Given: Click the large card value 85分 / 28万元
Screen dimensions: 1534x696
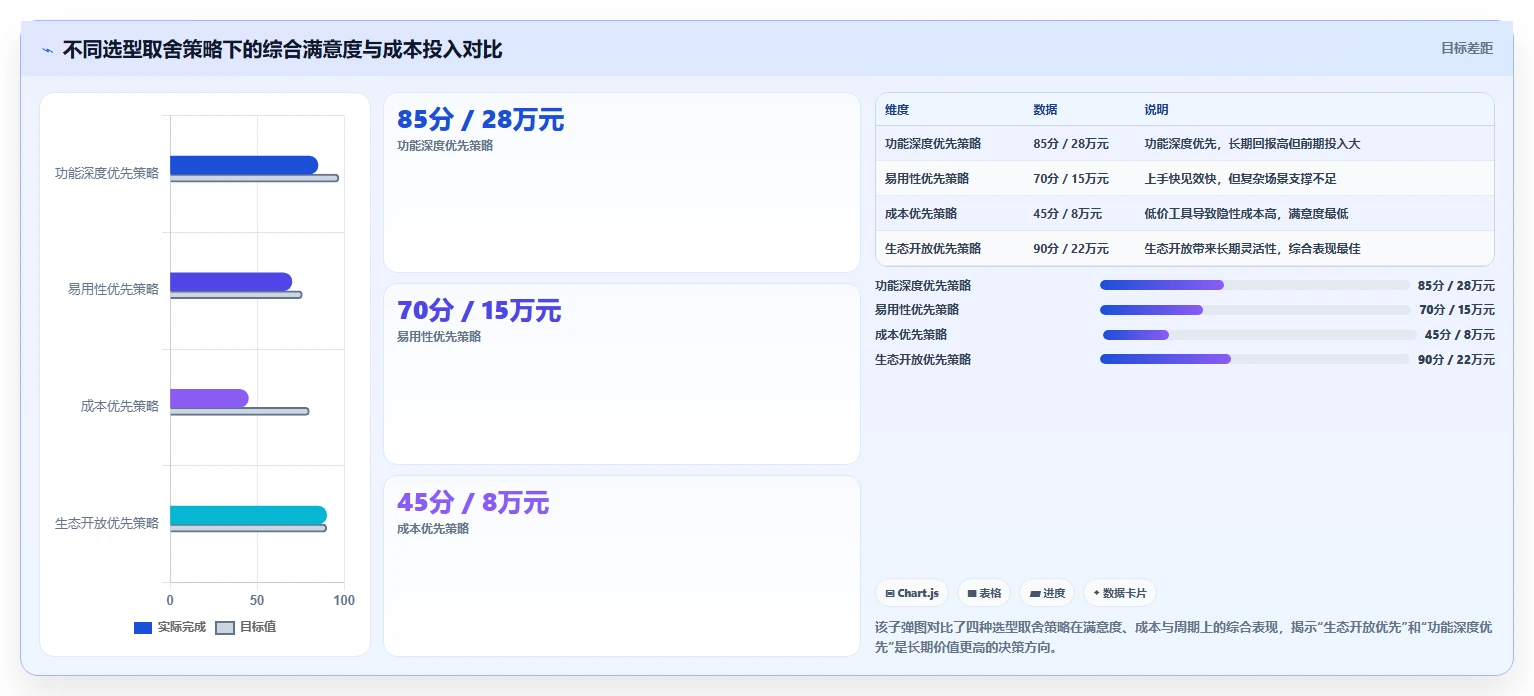Looking at the screenshot, I should 481,120.
